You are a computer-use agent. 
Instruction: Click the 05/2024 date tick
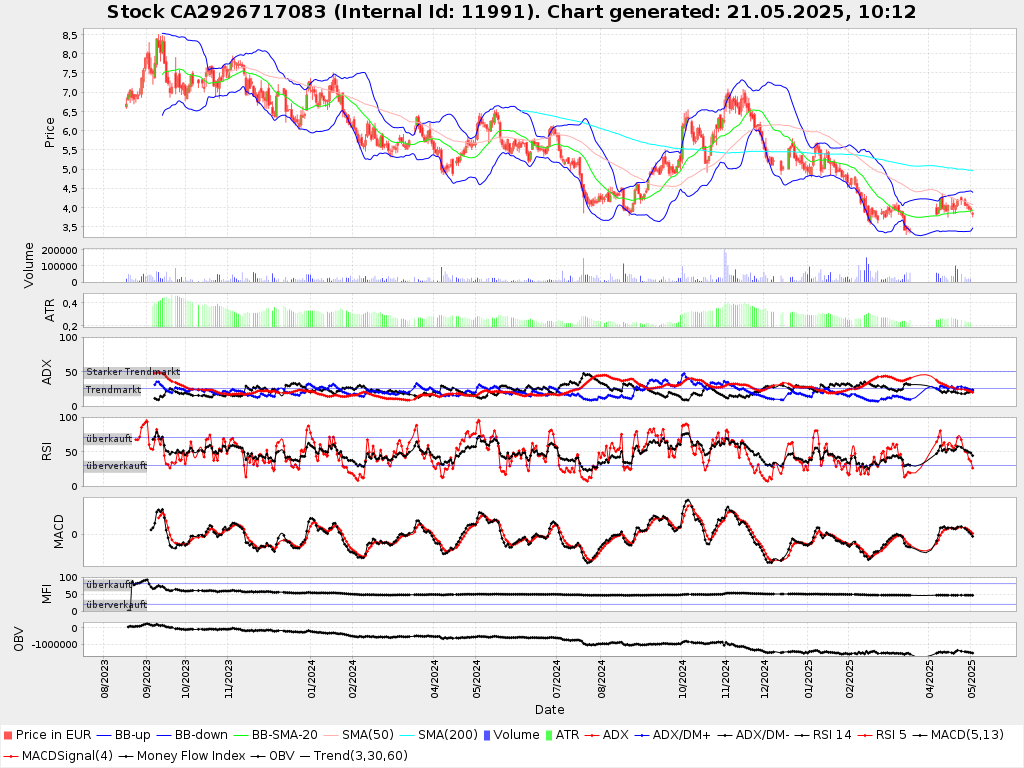click(x=475, y=679)
